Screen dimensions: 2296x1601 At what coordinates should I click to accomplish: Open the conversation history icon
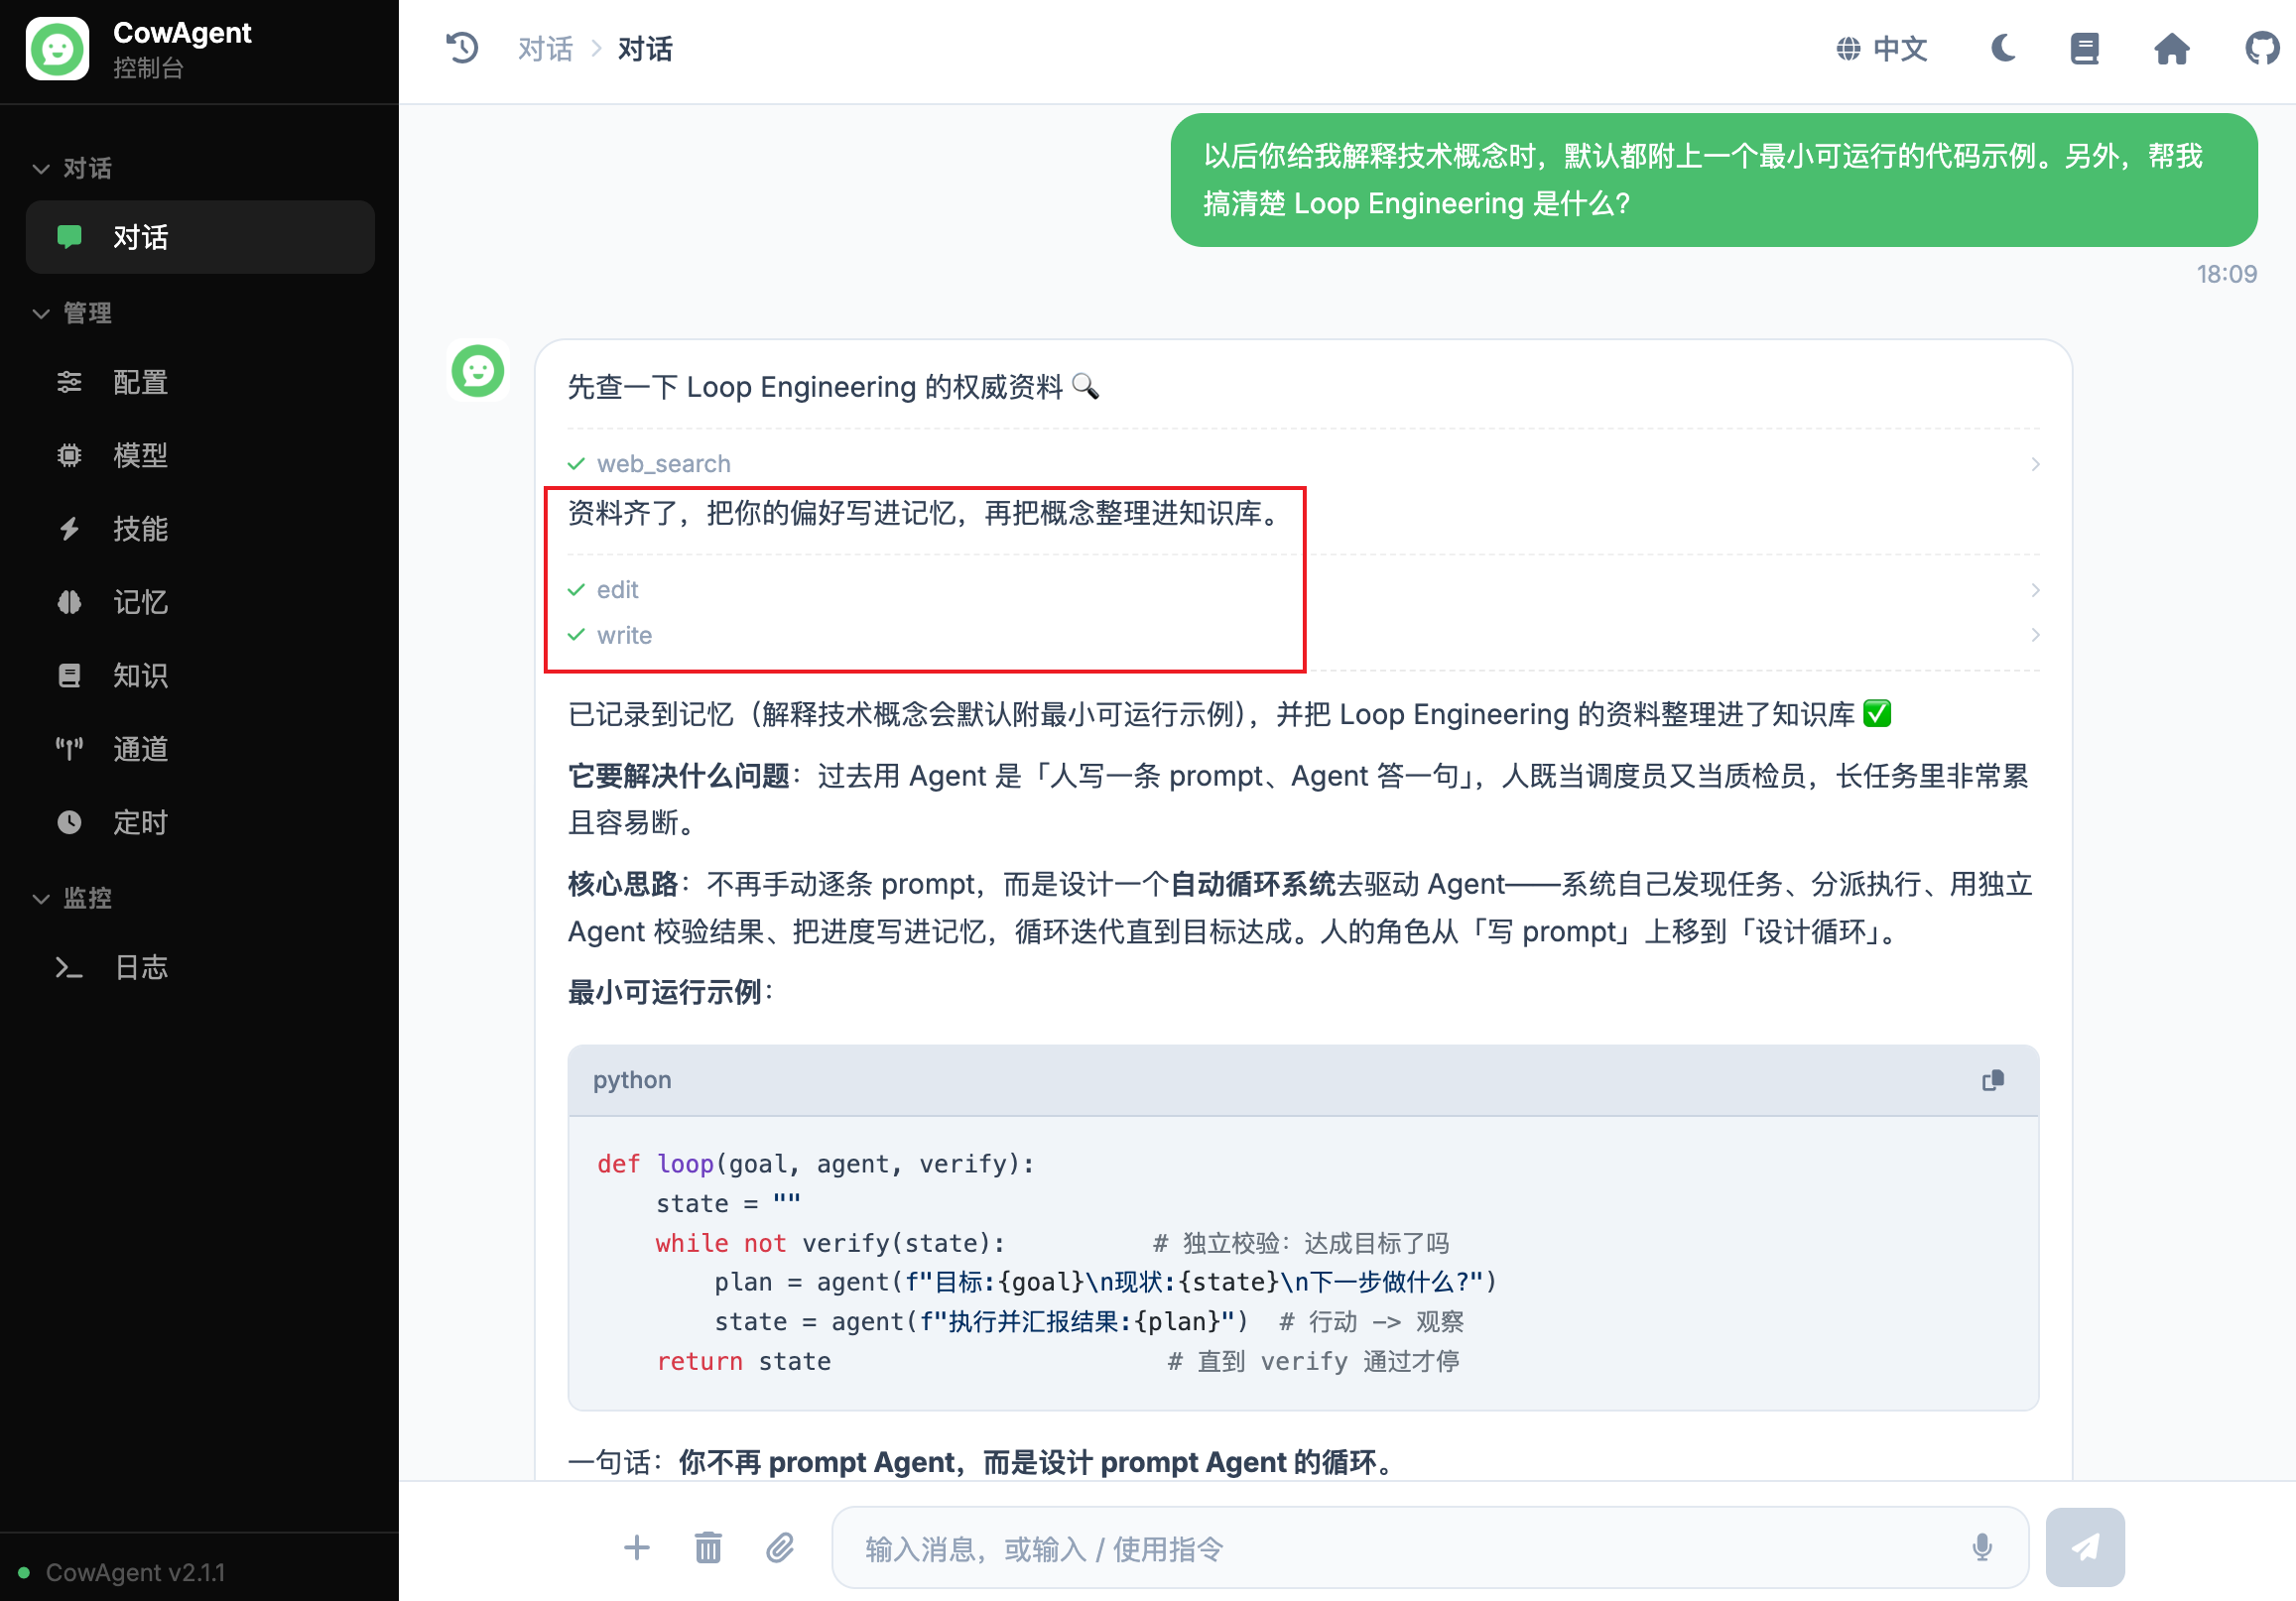462,48
